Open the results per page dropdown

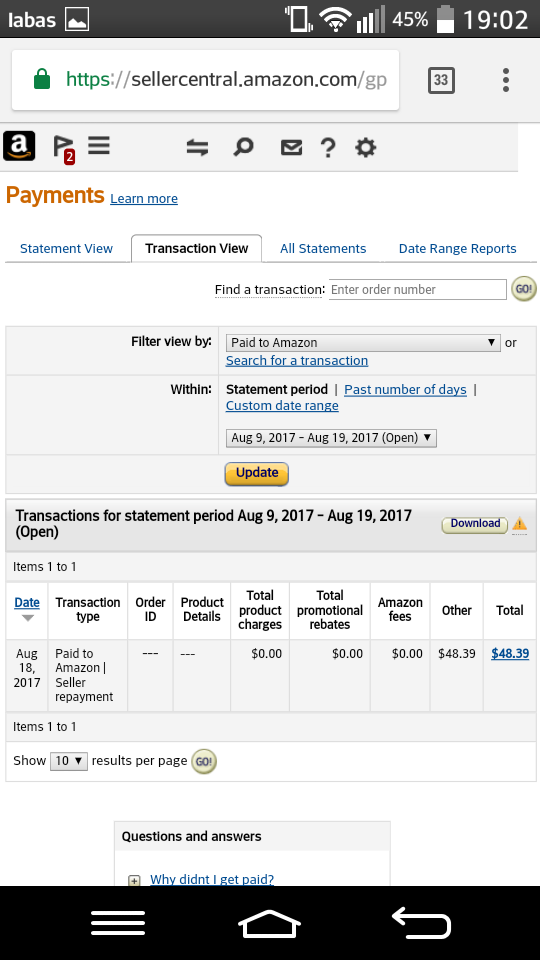[x=69, y=761]
